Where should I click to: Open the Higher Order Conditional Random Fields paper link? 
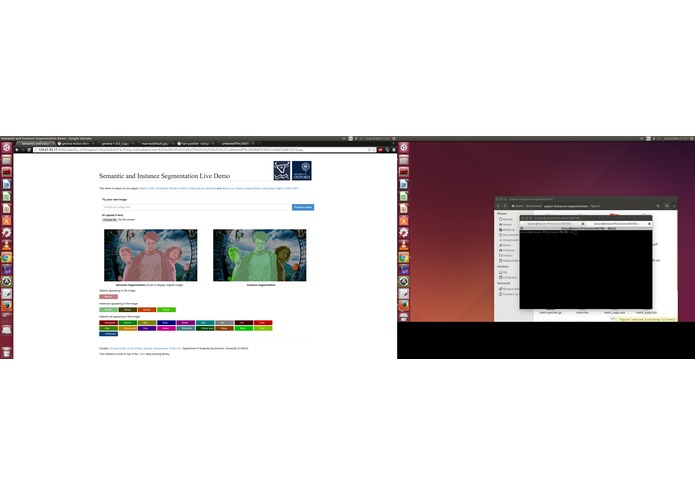click(x=178, y=188)
